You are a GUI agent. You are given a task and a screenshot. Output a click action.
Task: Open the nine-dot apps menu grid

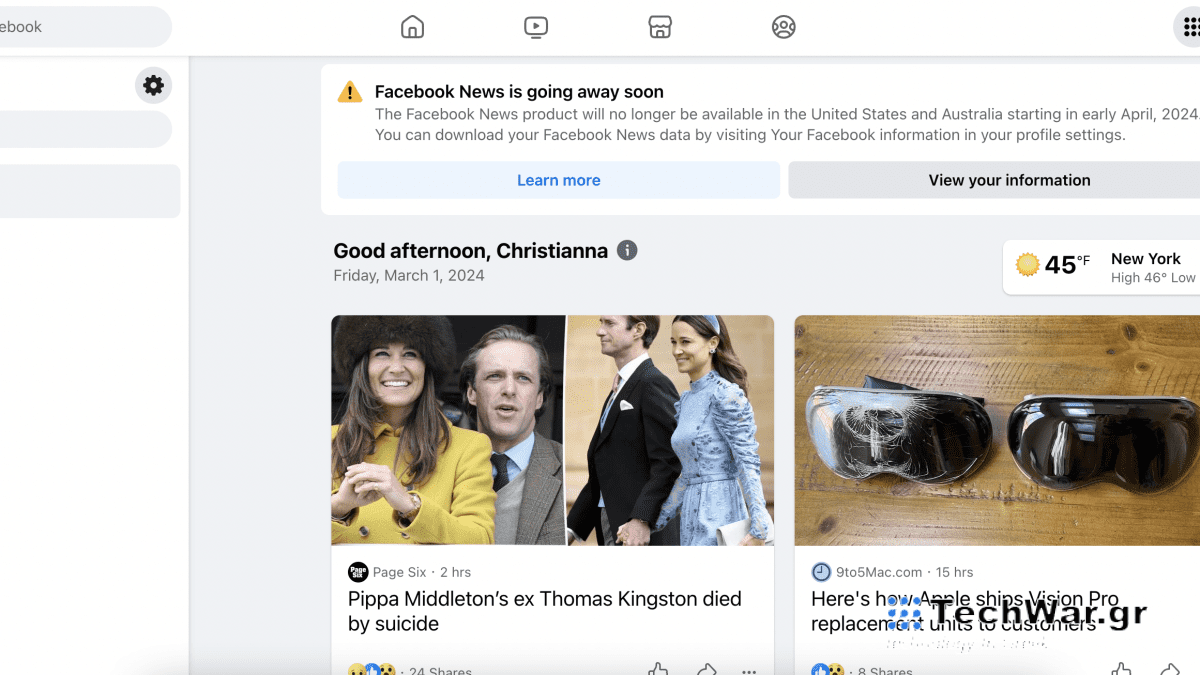pos(1190,28)
